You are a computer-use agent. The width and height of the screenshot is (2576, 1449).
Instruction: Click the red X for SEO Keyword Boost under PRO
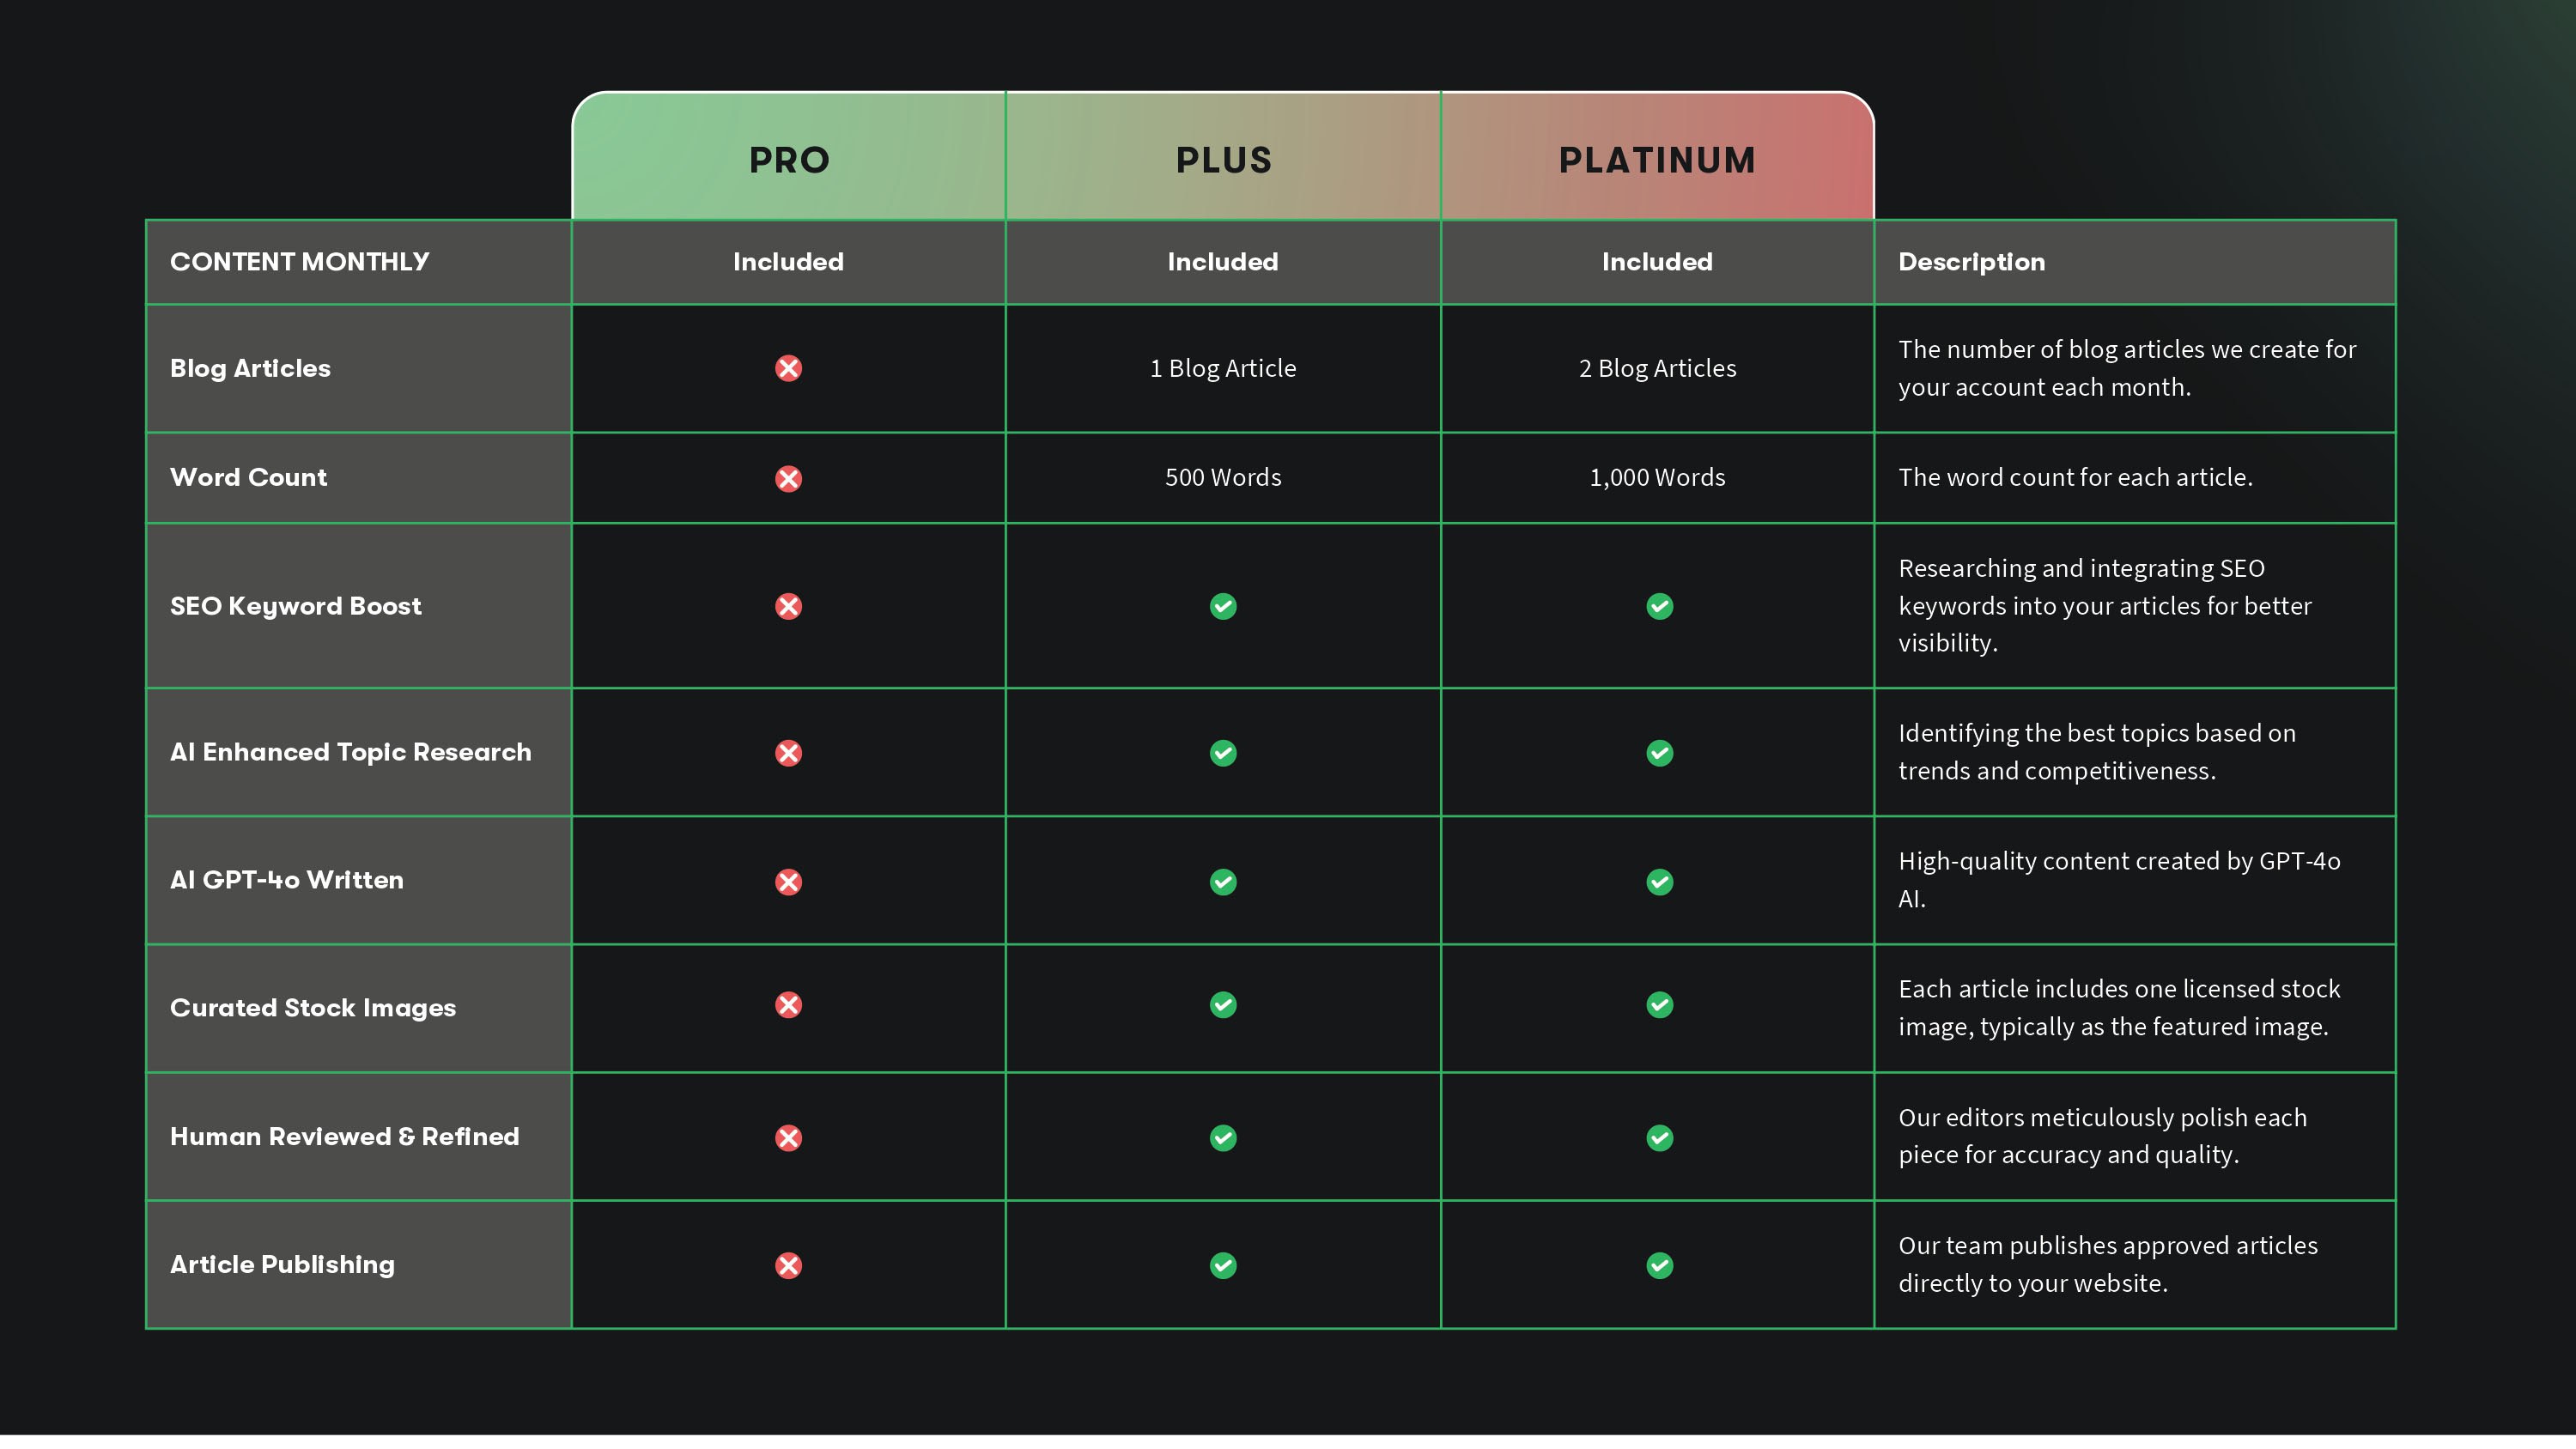788,606
